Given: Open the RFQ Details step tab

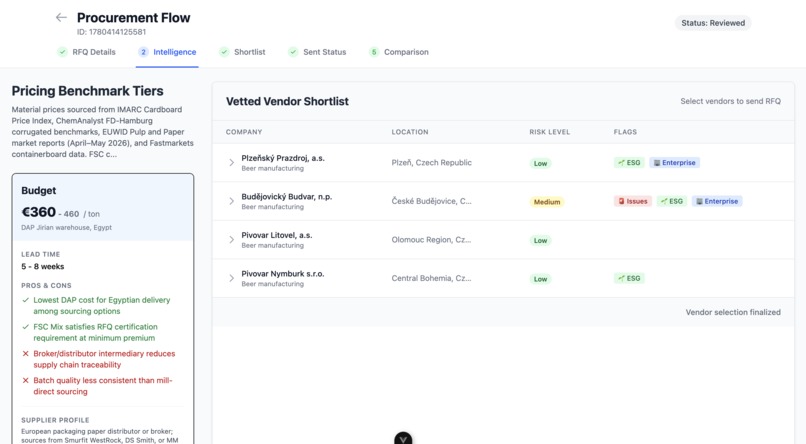Looking at the screenshot, I should point(87,52).
